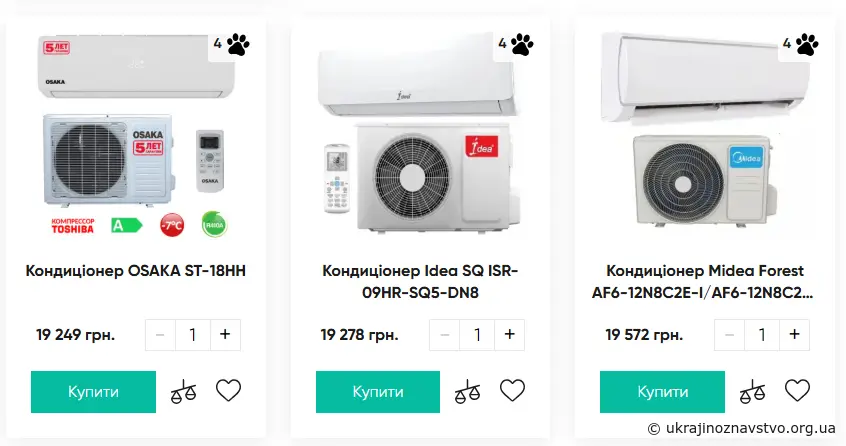Open Кондиціонер Midea Forest product title
Viewport: 846px width, 446px height.
(705, 282)
